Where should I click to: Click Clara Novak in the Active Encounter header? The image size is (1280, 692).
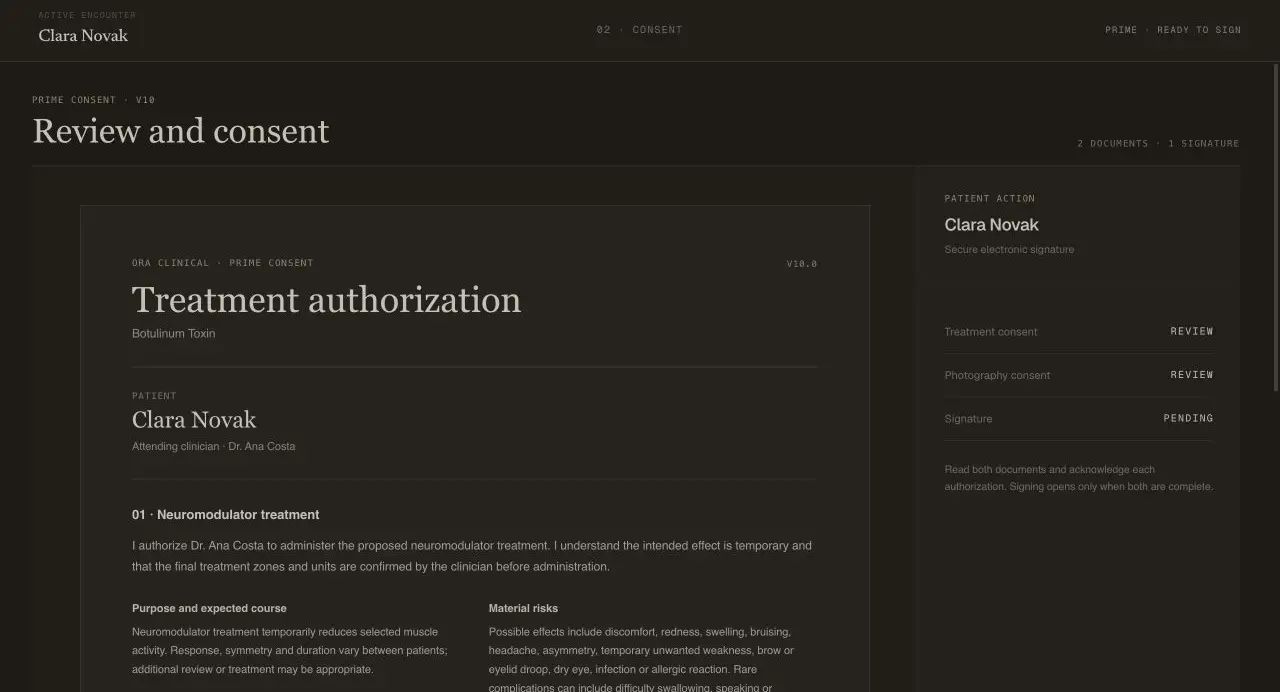coord(83,35)
